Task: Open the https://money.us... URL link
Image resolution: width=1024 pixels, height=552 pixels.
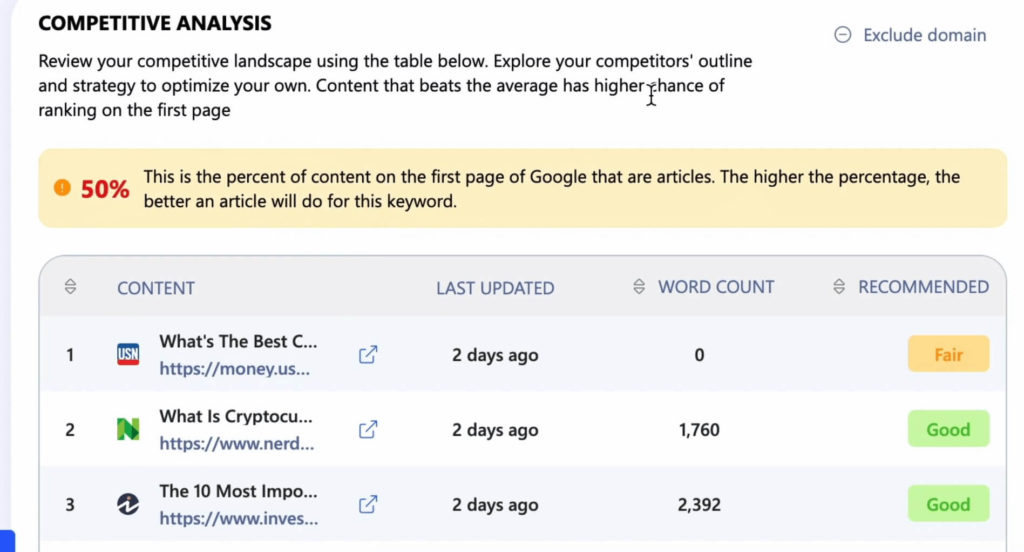Action: (234, 369)
